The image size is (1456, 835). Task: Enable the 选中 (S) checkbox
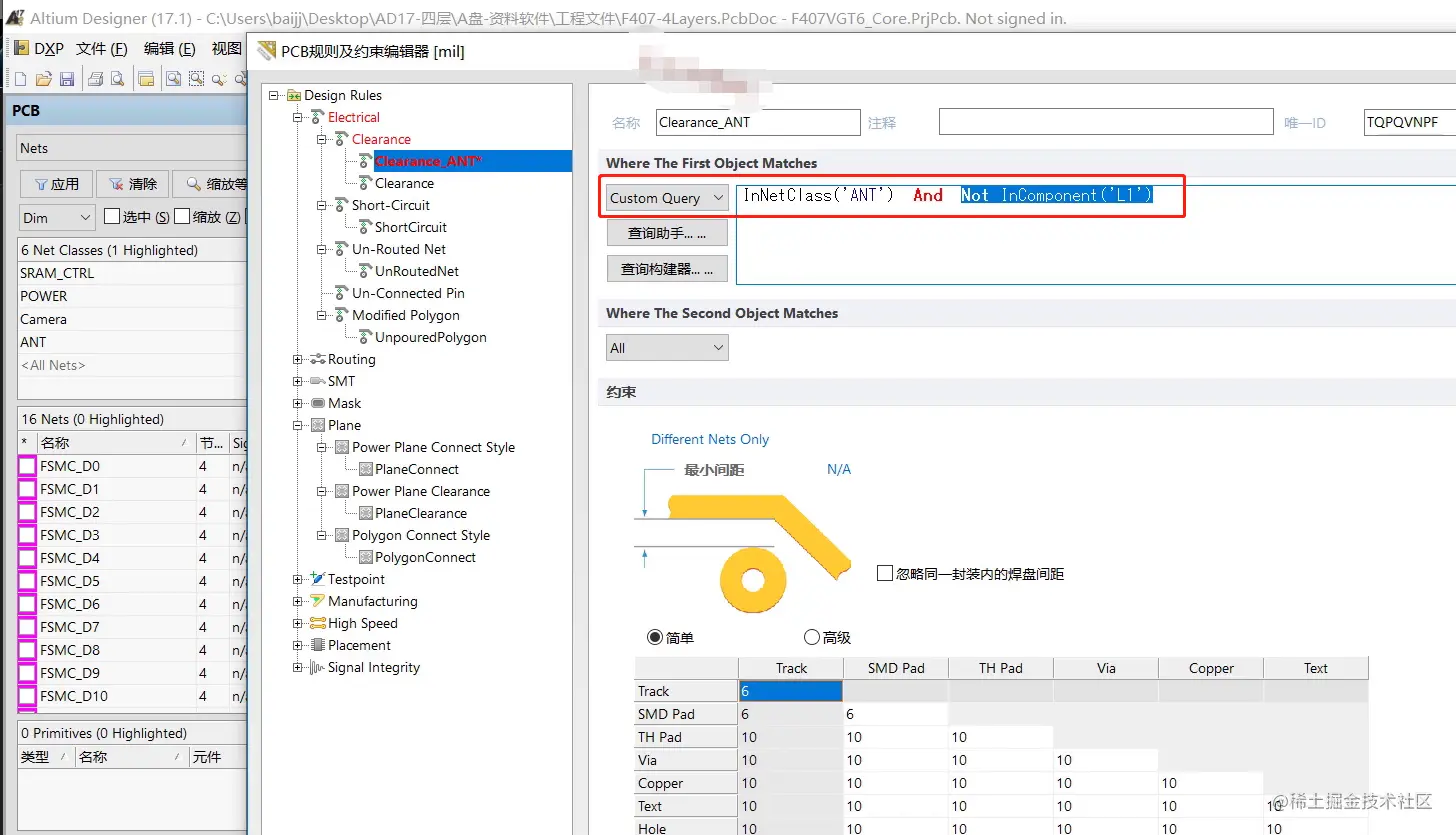coord(112,217)
